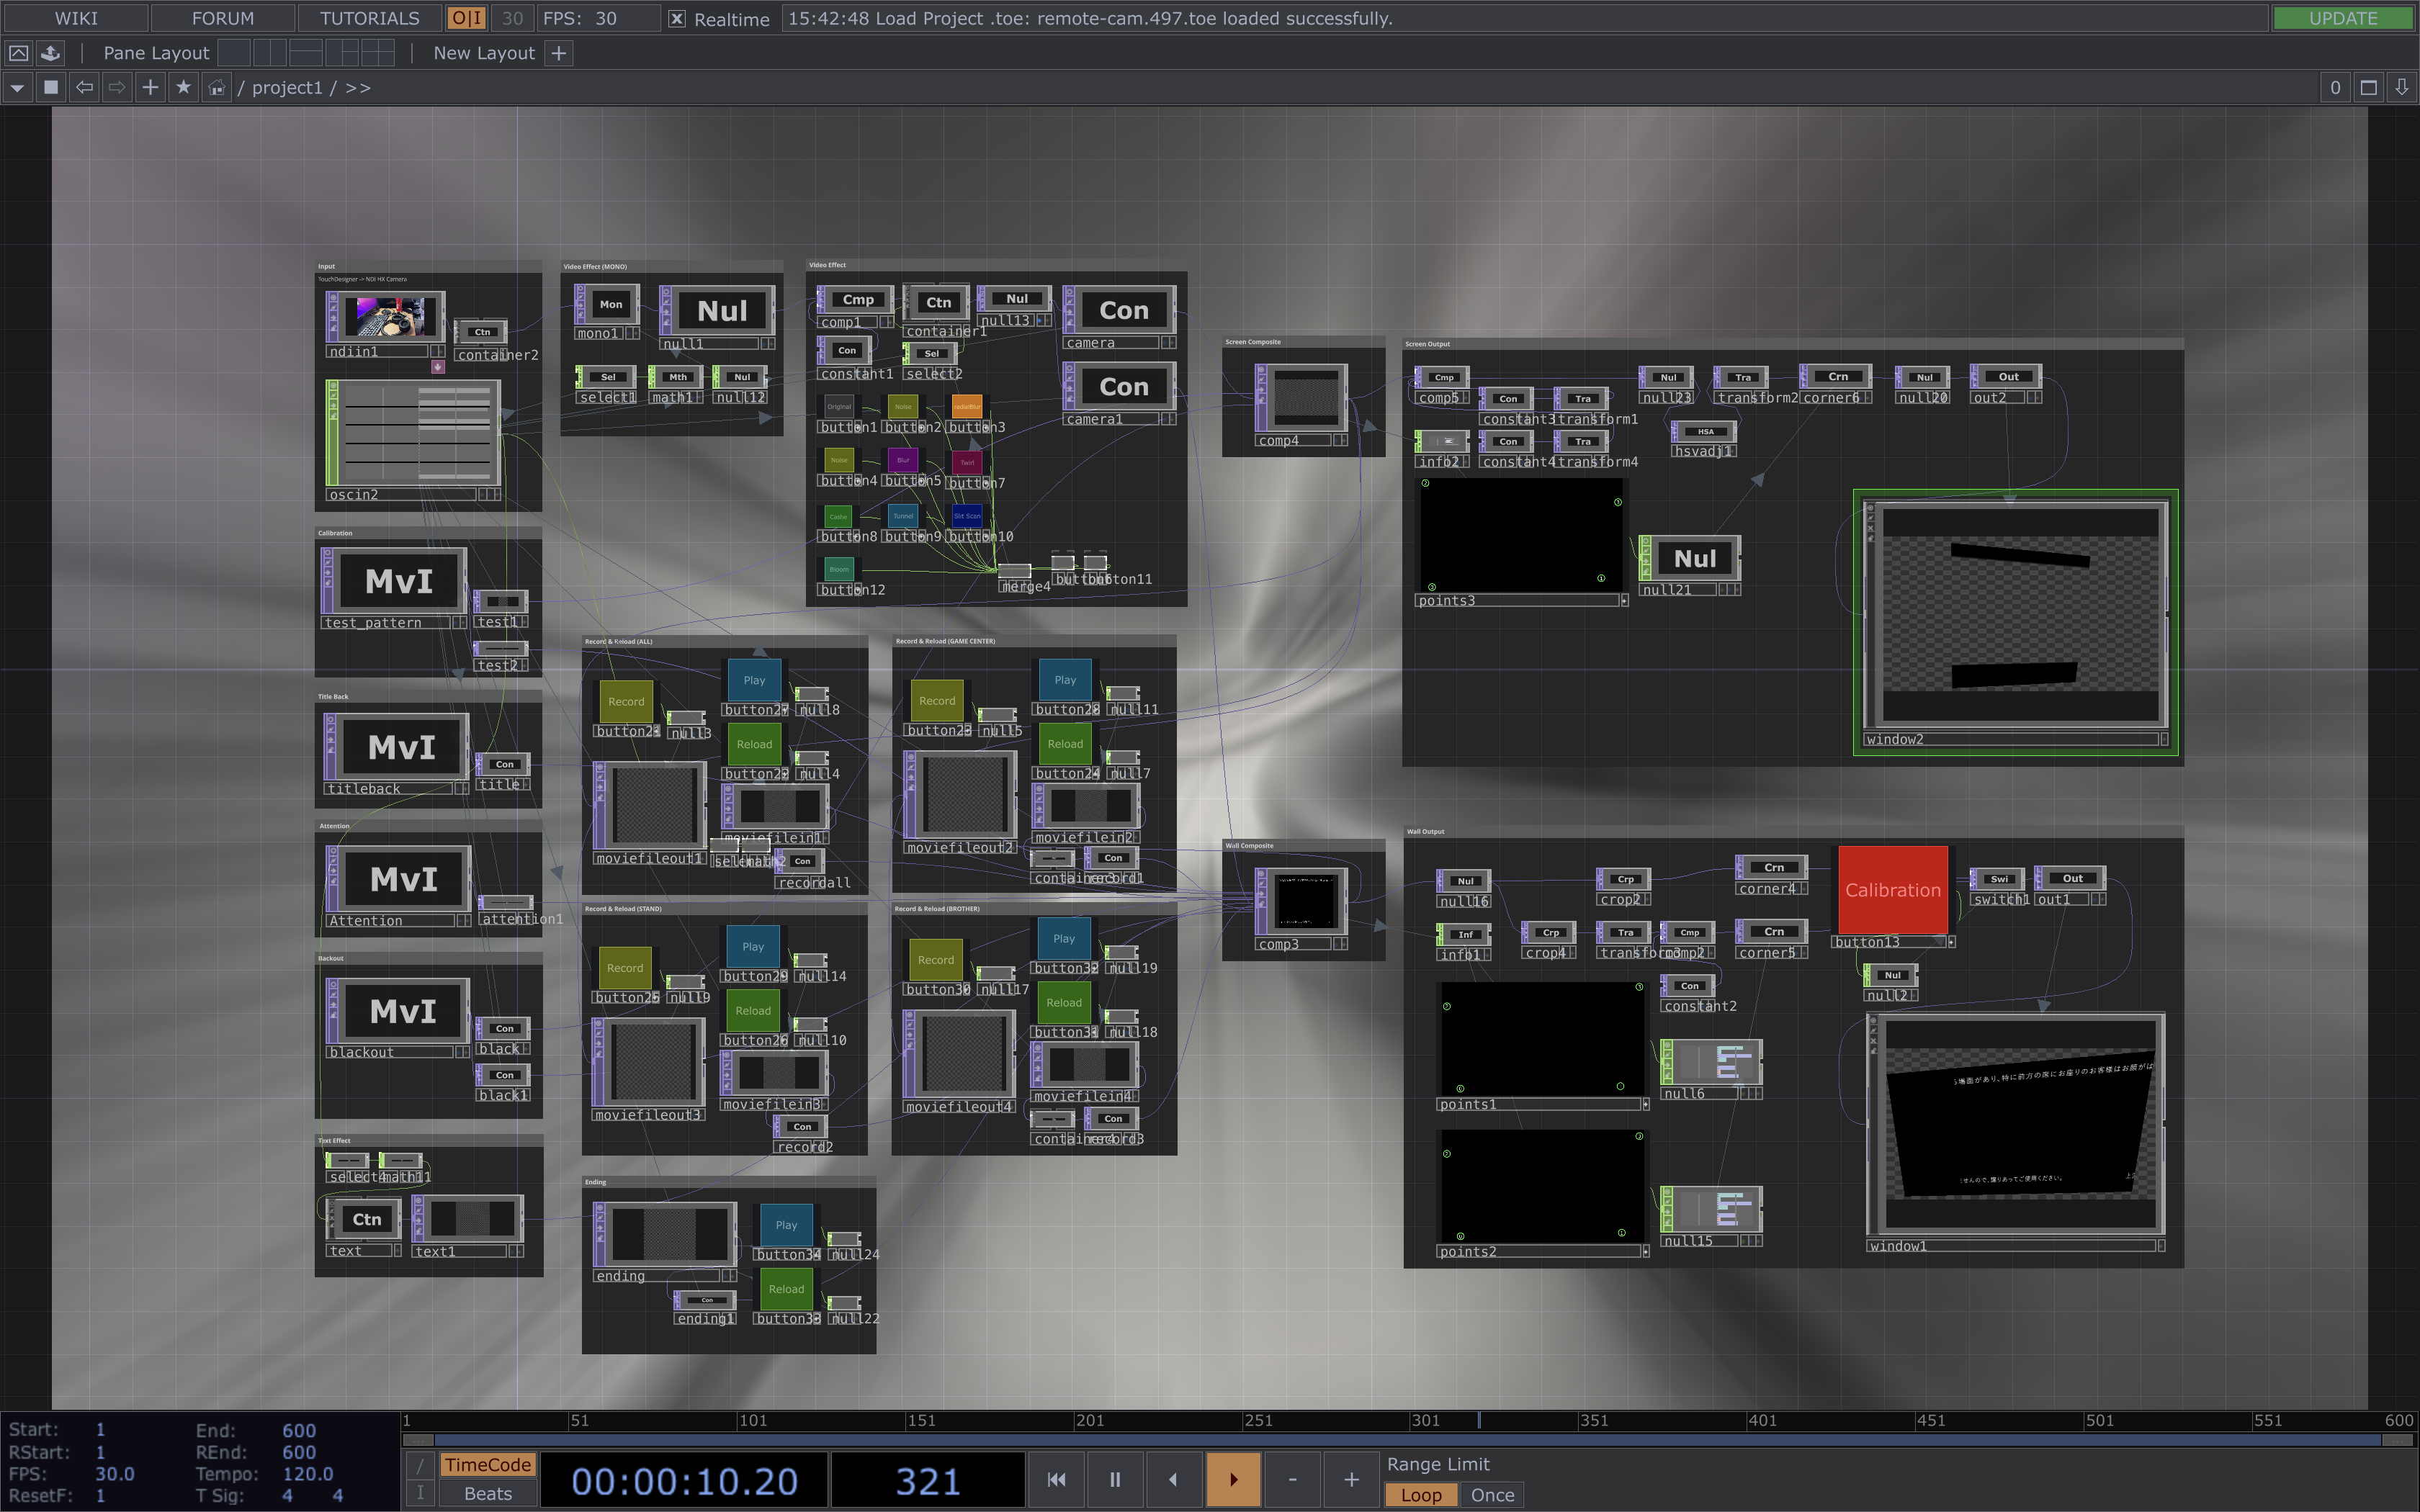
Task: Maximize pane with square icon at right
Action: [x=2368, y=88]
